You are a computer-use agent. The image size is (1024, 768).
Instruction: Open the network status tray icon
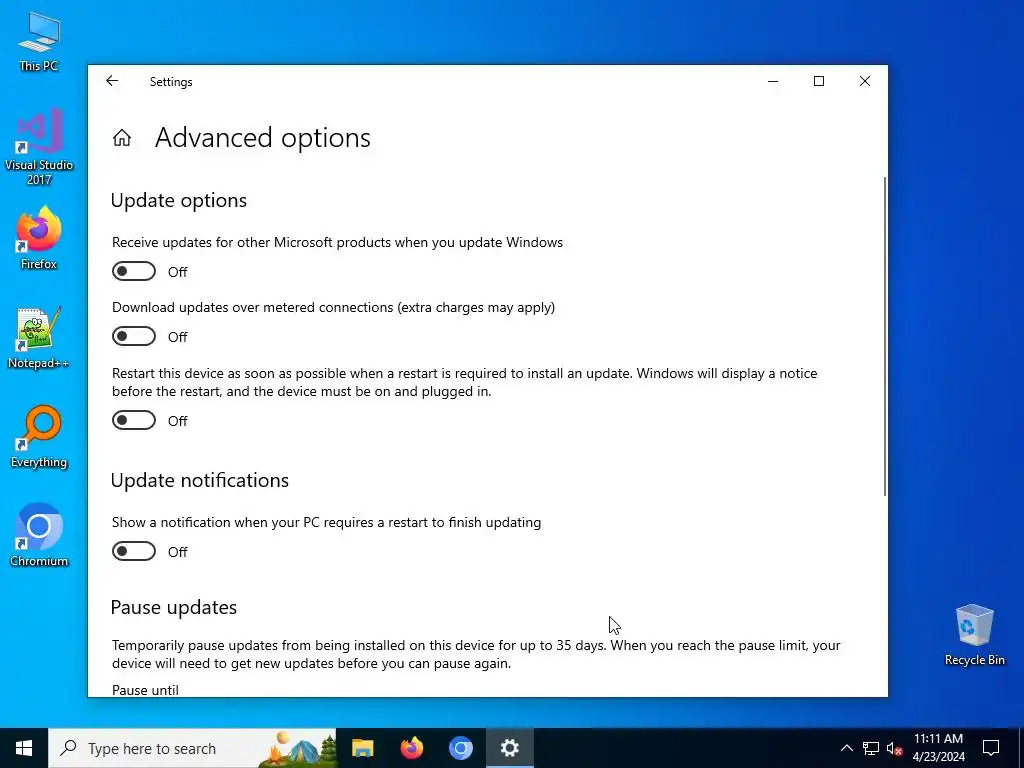[871, 748]
